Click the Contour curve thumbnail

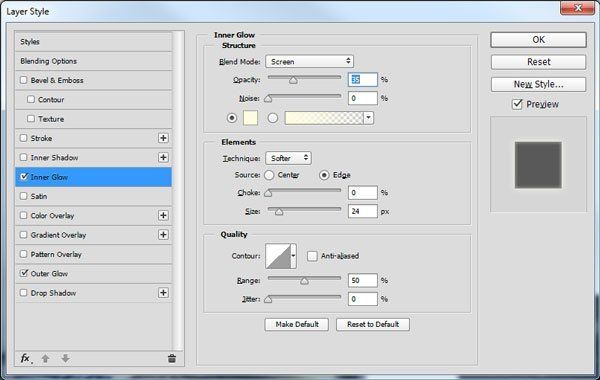278,256
